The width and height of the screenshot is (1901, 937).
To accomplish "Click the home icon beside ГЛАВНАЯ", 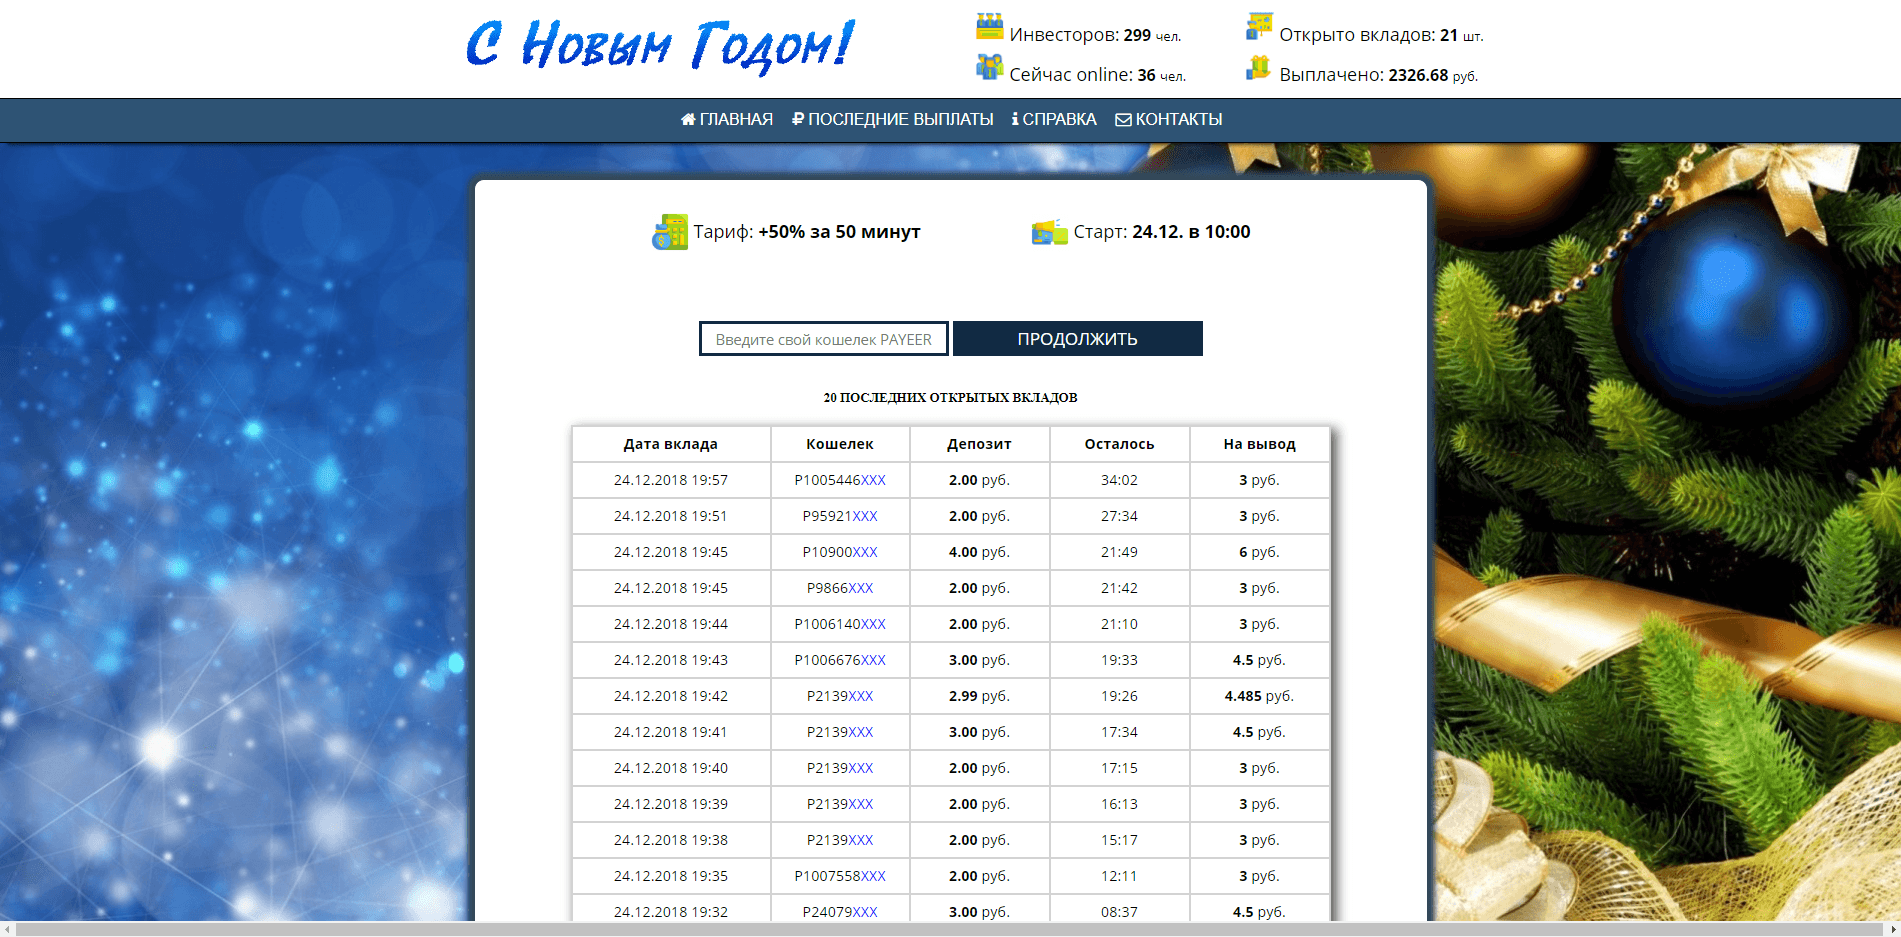I will click(x=688, y=120).
